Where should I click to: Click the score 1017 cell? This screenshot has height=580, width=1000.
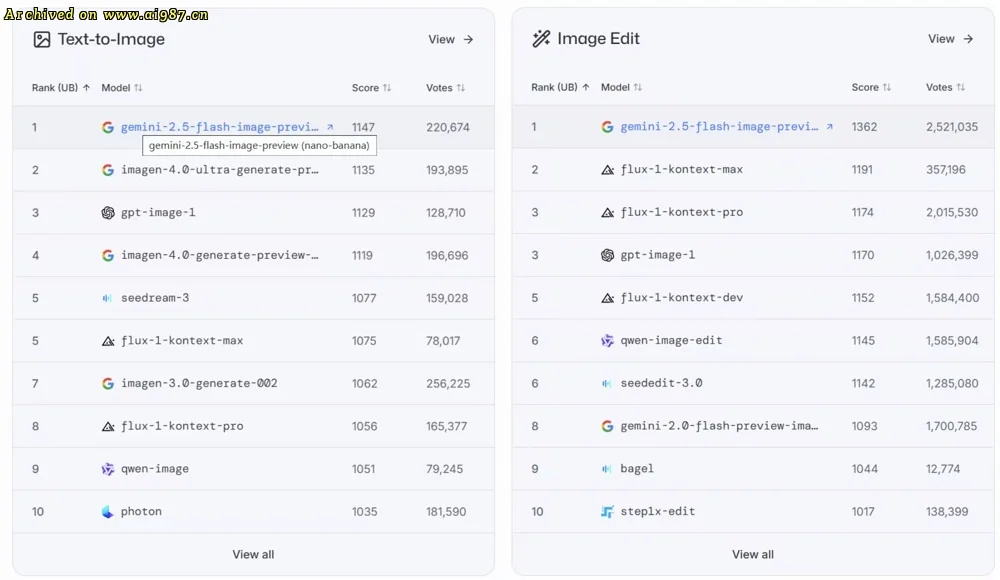click(862, 512)
